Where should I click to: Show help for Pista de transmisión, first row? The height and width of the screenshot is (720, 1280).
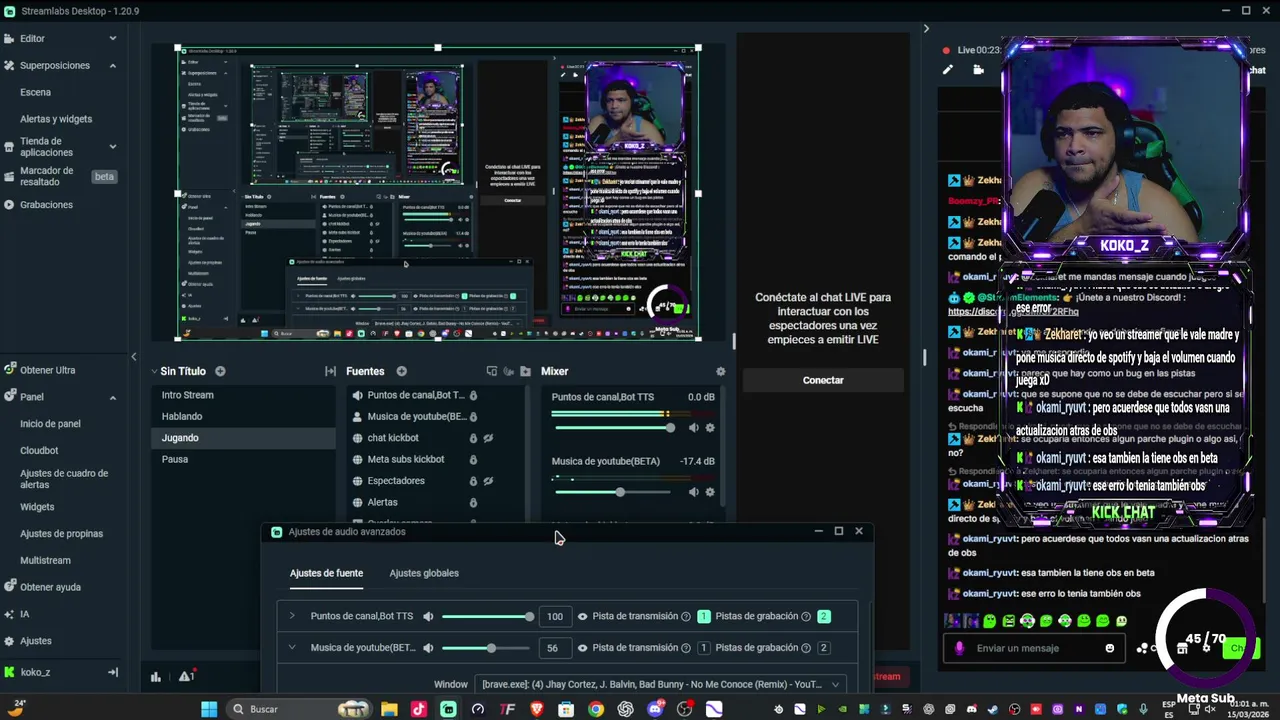tap(685, 616)
